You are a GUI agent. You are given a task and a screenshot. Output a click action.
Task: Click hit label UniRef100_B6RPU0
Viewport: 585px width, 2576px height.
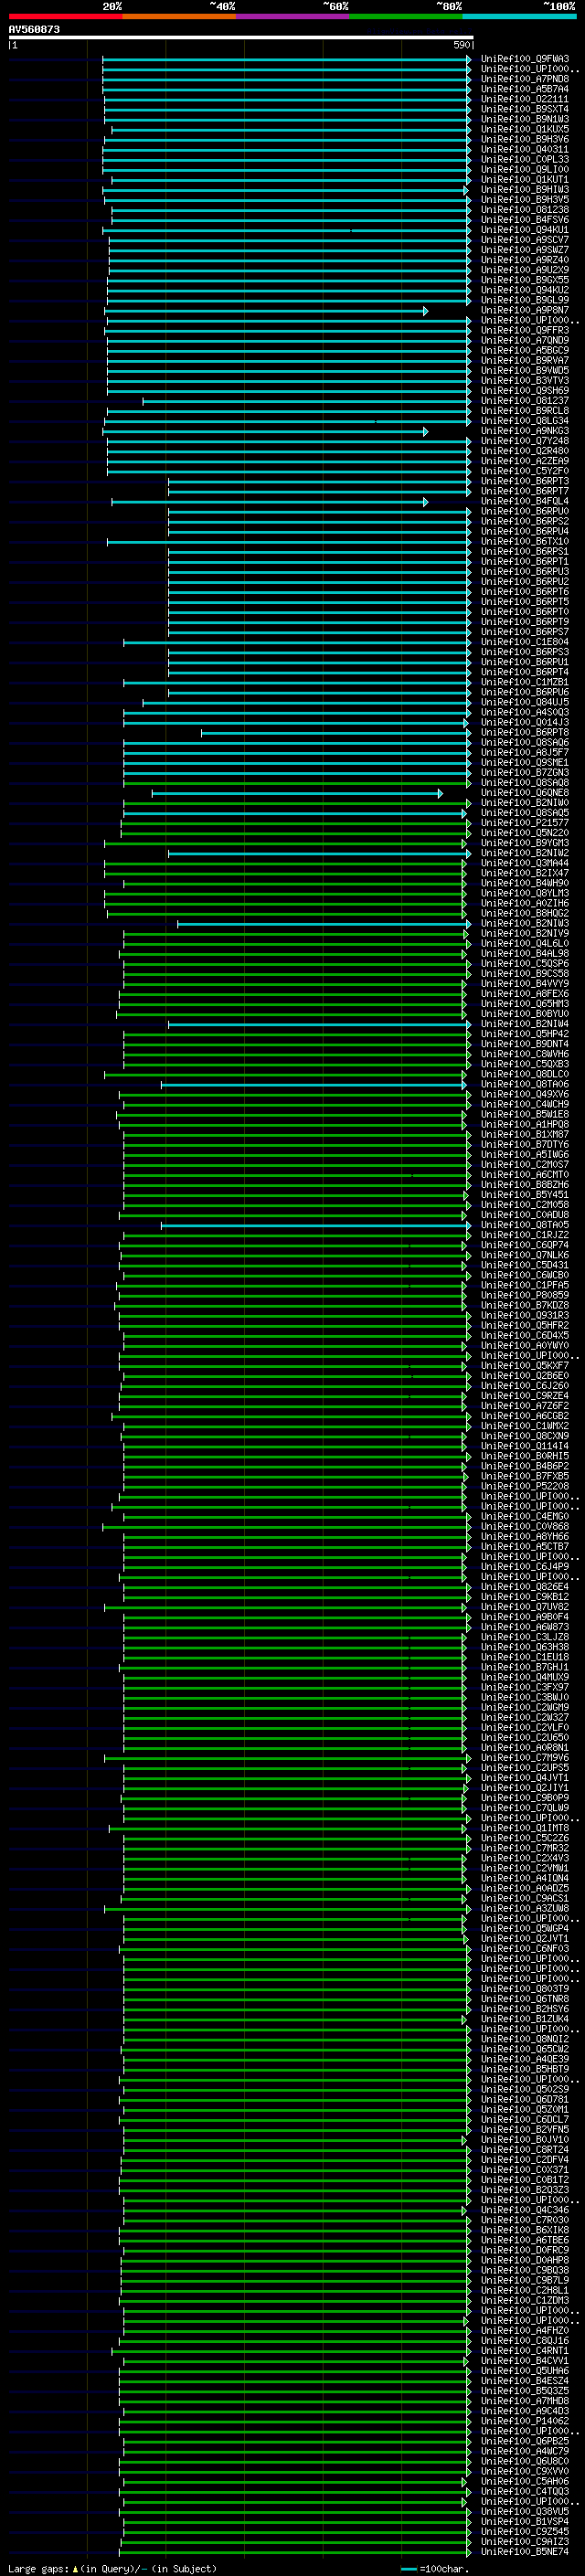point(525,511)
